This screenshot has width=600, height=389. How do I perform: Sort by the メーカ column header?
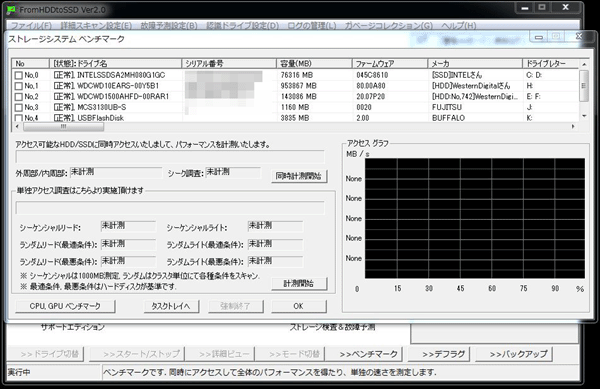click(475, 63)
